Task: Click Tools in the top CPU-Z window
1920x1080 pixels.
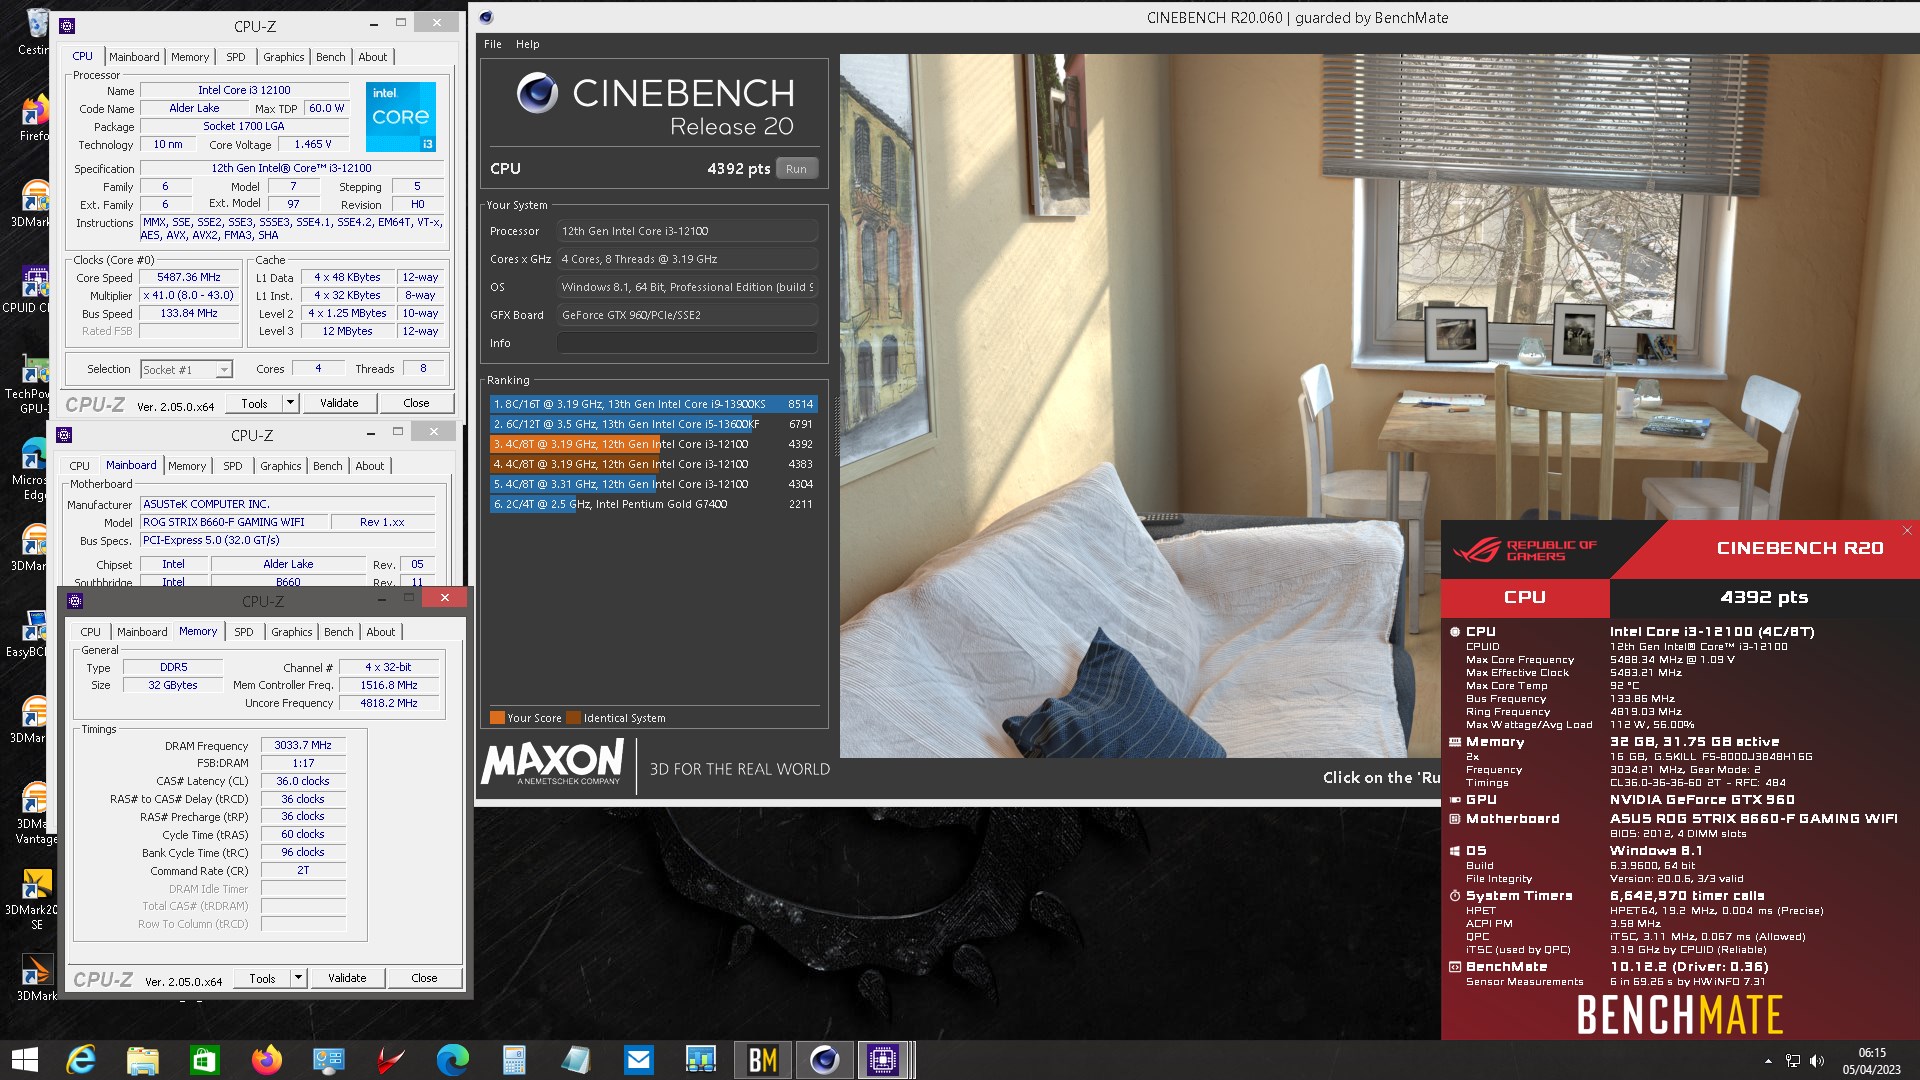Action: click(254, 403)
